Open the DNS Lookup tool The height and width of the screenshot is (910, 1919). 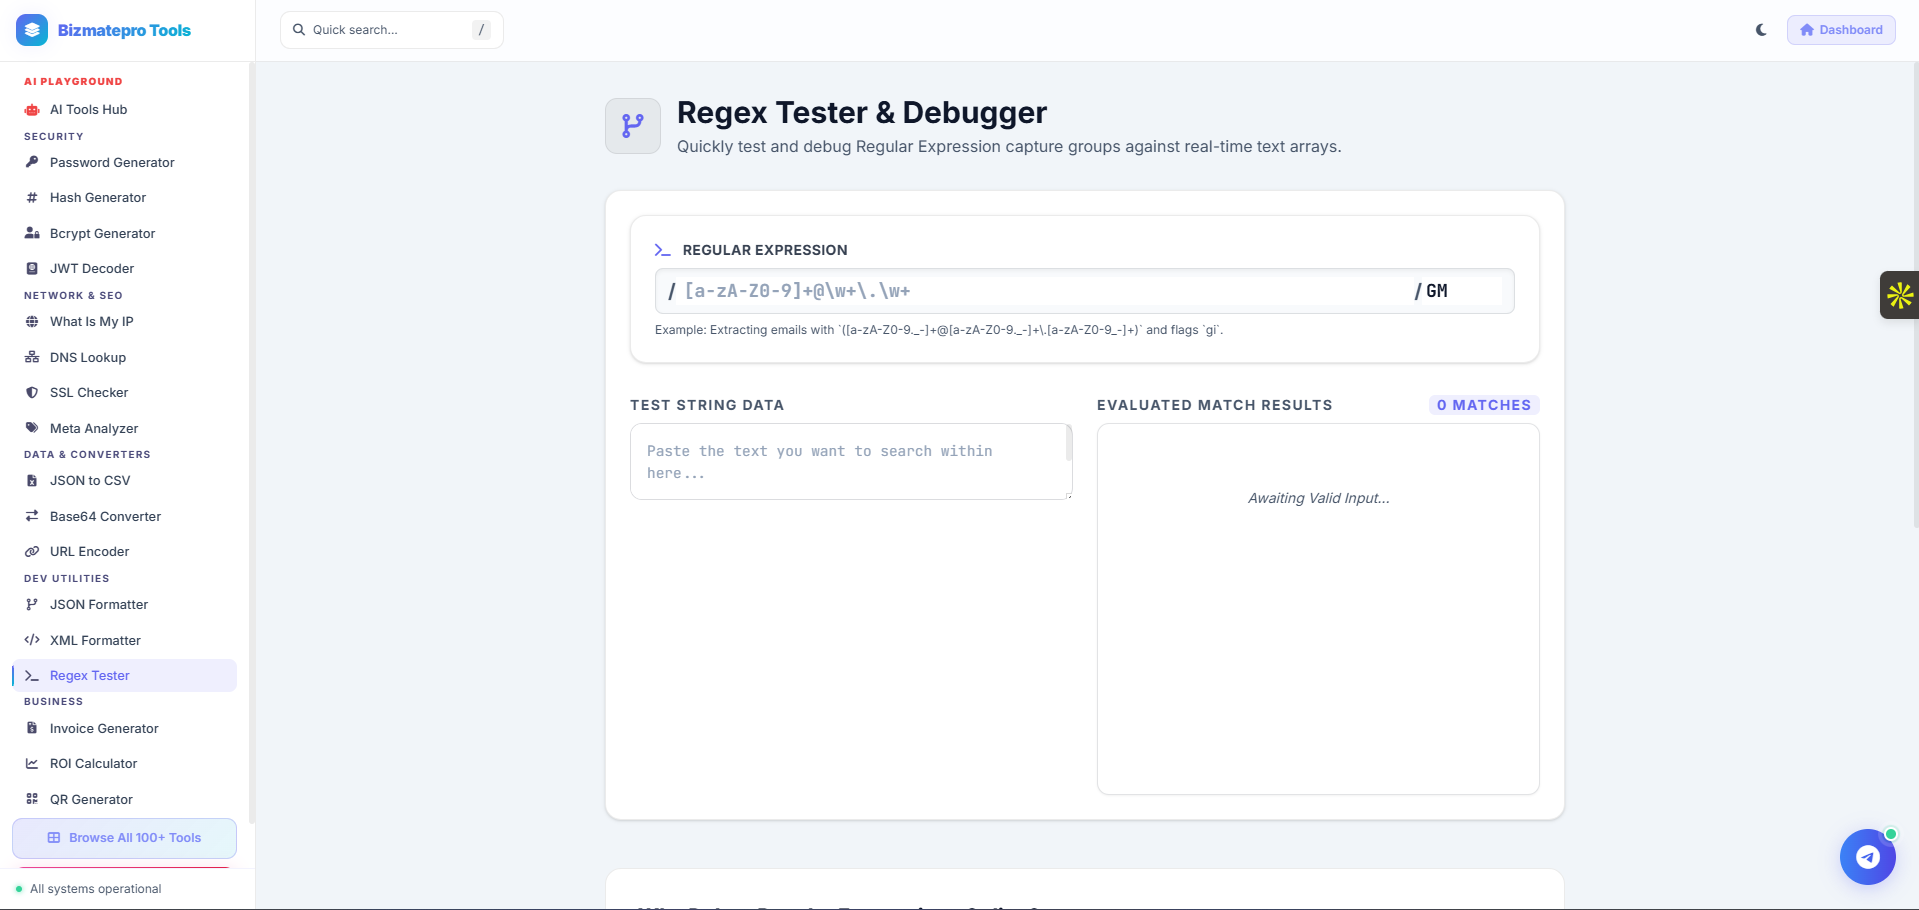[124, 357]
